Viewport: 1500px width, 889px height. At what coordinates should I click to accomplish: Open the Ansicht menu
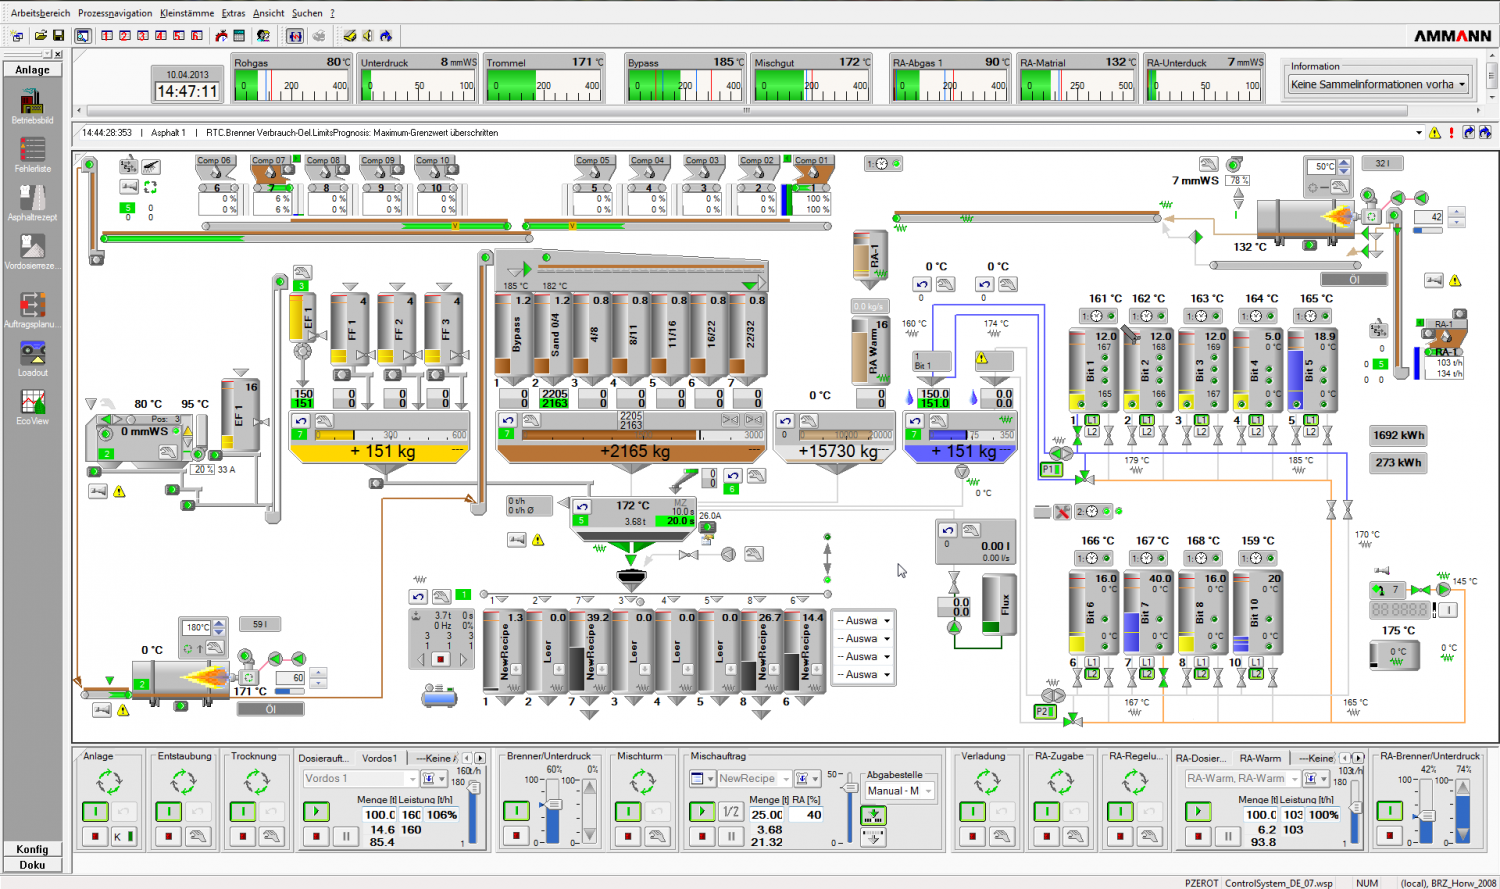(269, 13)
